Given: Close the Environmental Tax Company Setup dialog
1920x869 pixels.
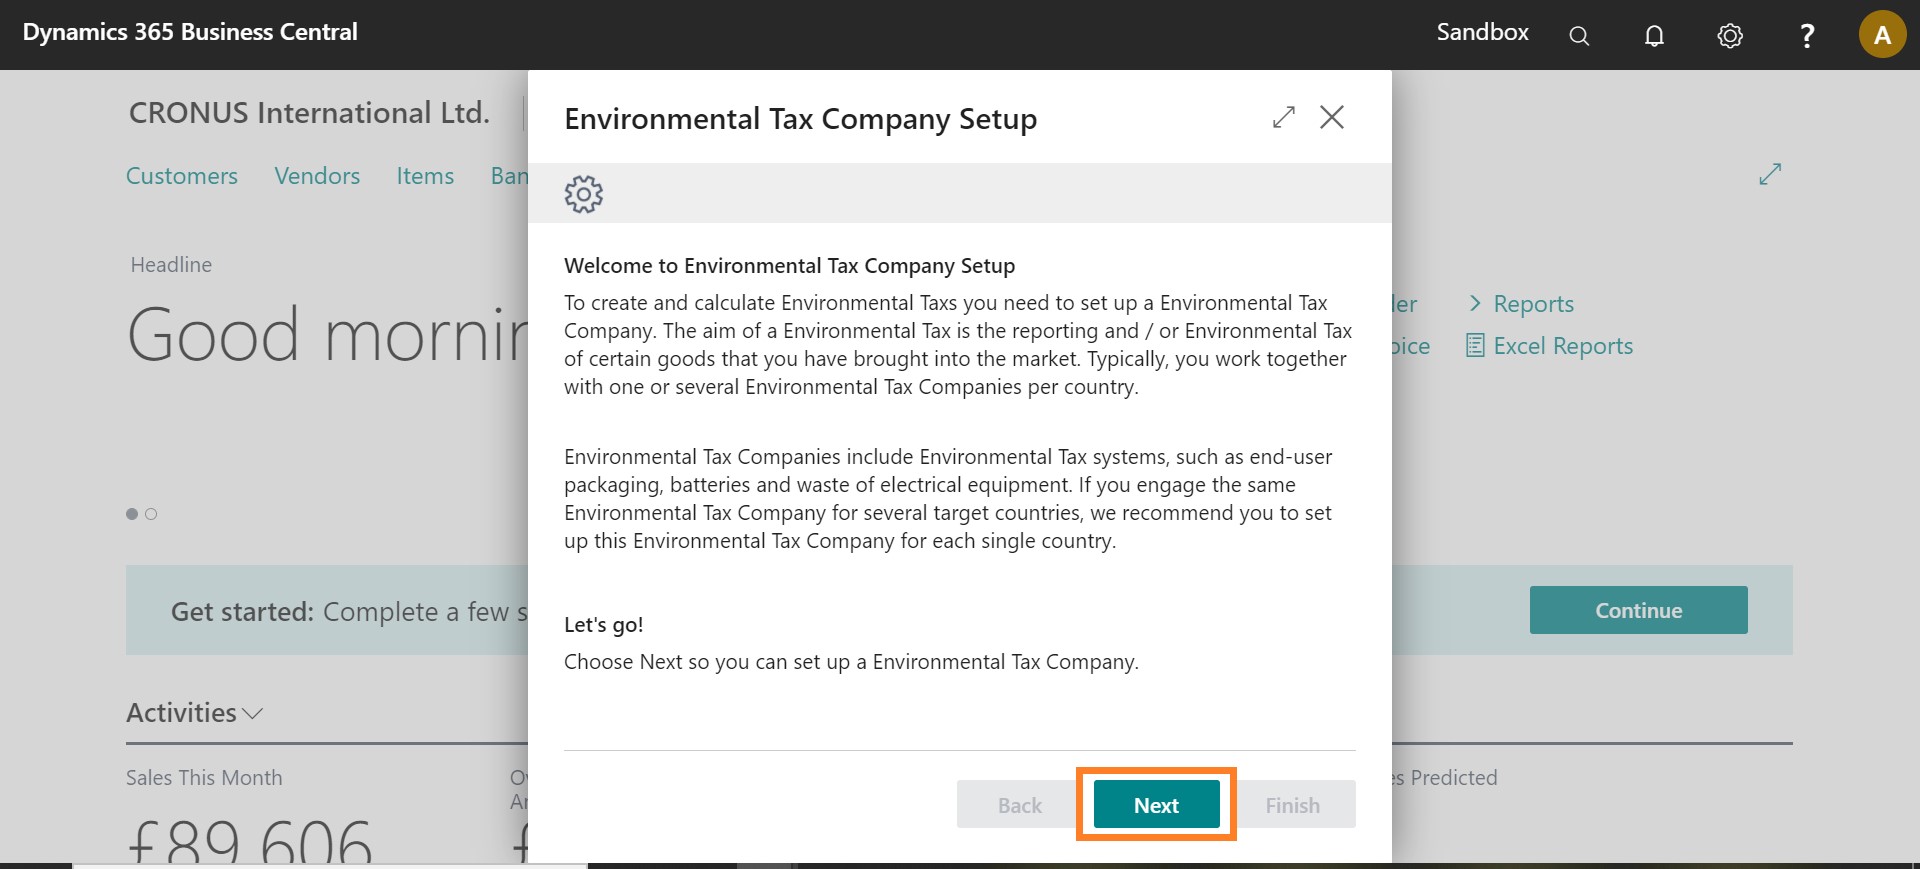Looking at the screenshot, I should 1332,118.
